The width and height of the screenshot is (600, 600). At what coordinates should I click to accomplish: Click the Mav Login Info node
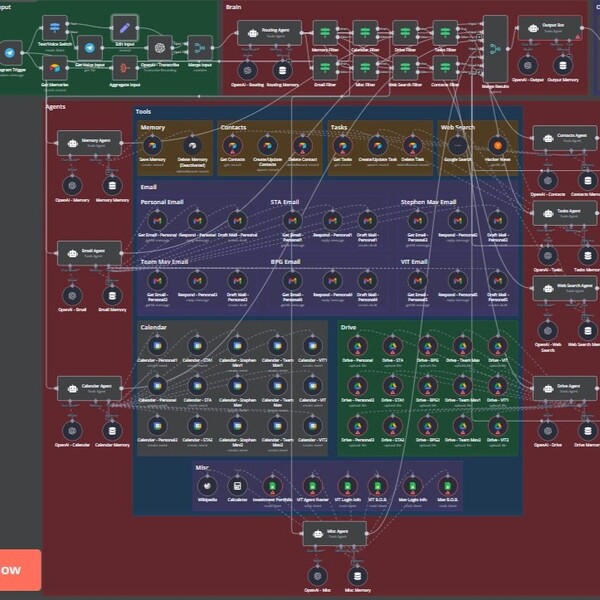pyautogui.click(x=412, y=486)
